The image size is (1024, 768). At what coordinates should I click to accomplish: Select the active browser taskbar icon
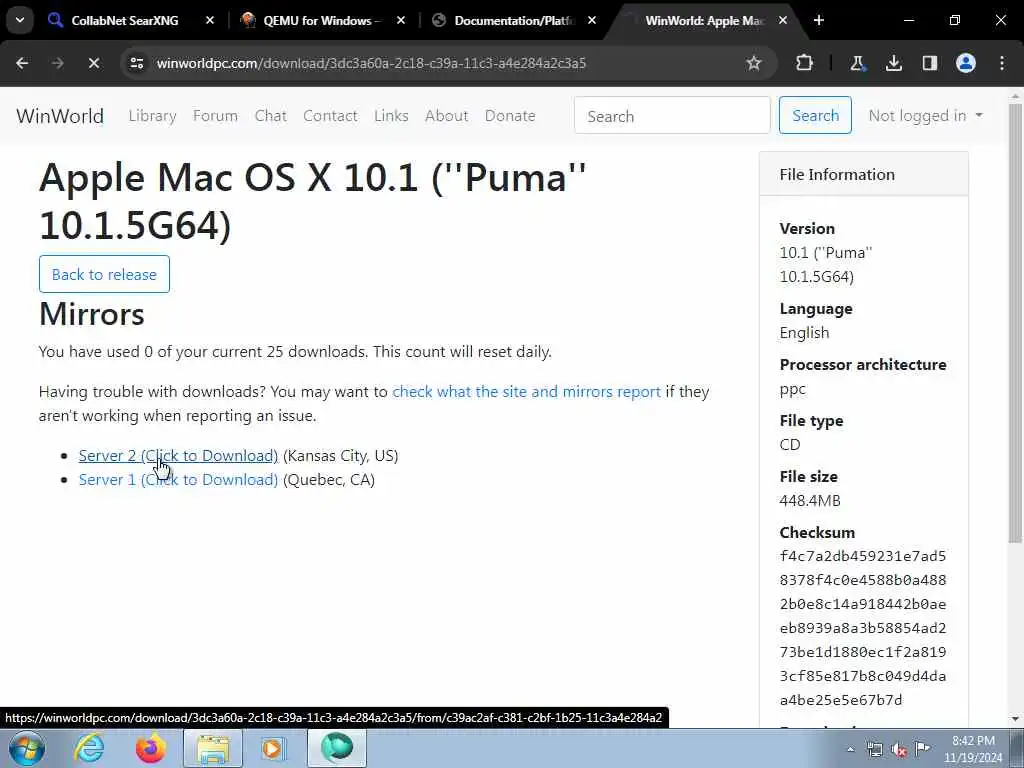pos(337,748)
